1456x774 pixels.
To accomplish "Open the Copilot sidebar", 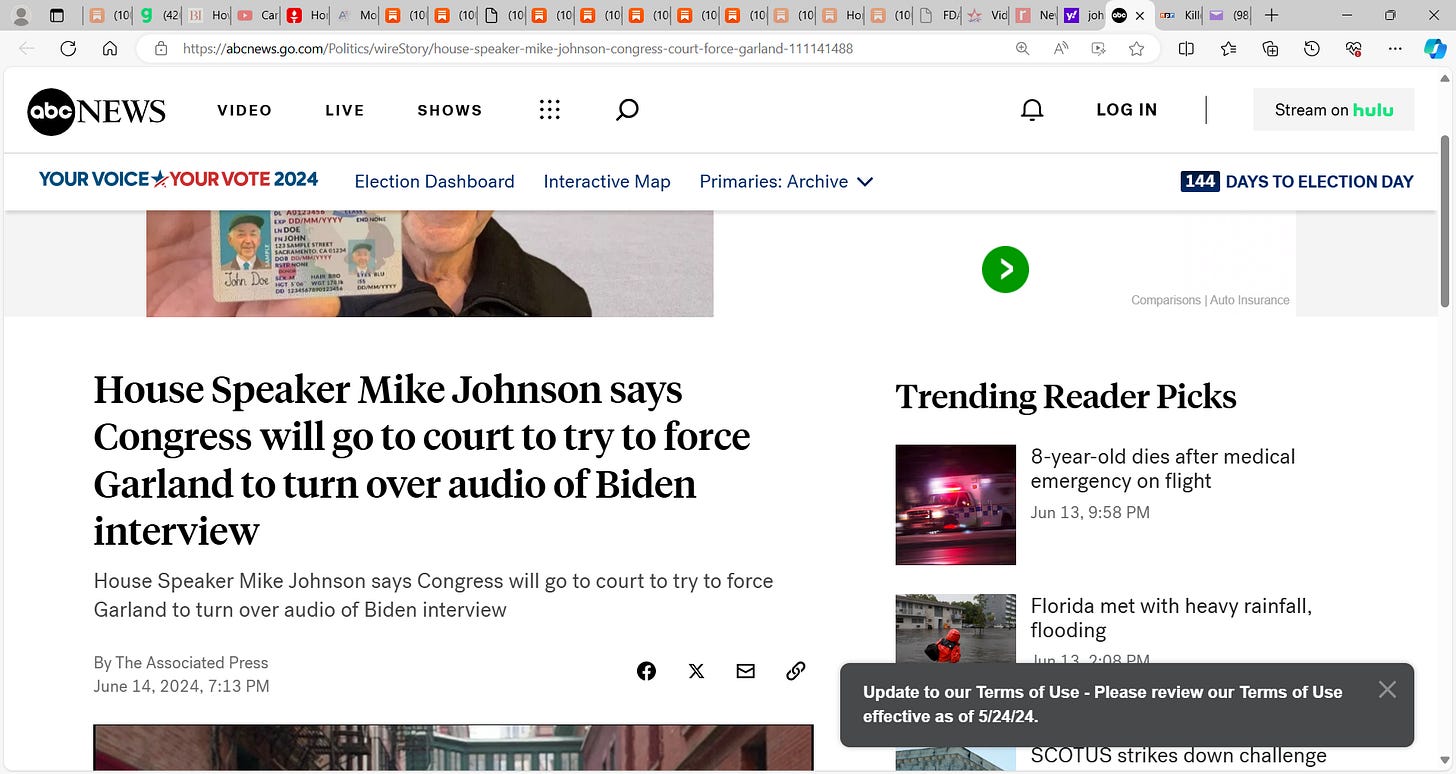I will (1436, 48).
